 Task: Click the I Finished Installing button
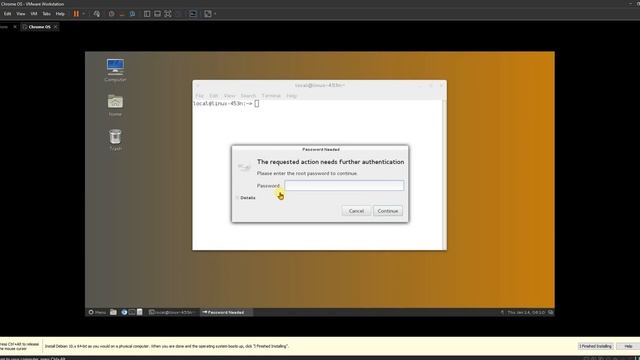596,346
